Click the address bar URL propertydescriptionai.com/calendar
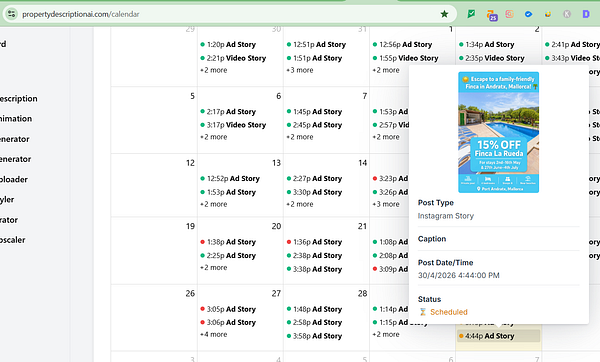This screenshot has width=600, height=362. (x=81, y=14)
